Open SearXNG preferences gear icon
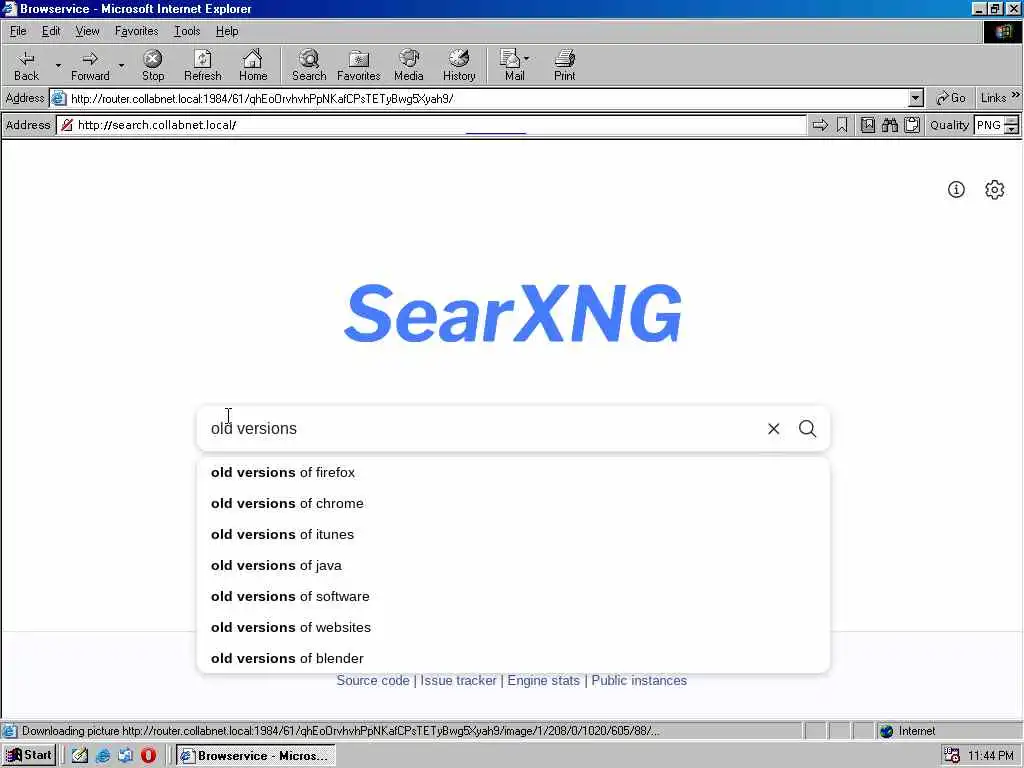The height and width of the screenshot is (768, 1024). [995, 189]
